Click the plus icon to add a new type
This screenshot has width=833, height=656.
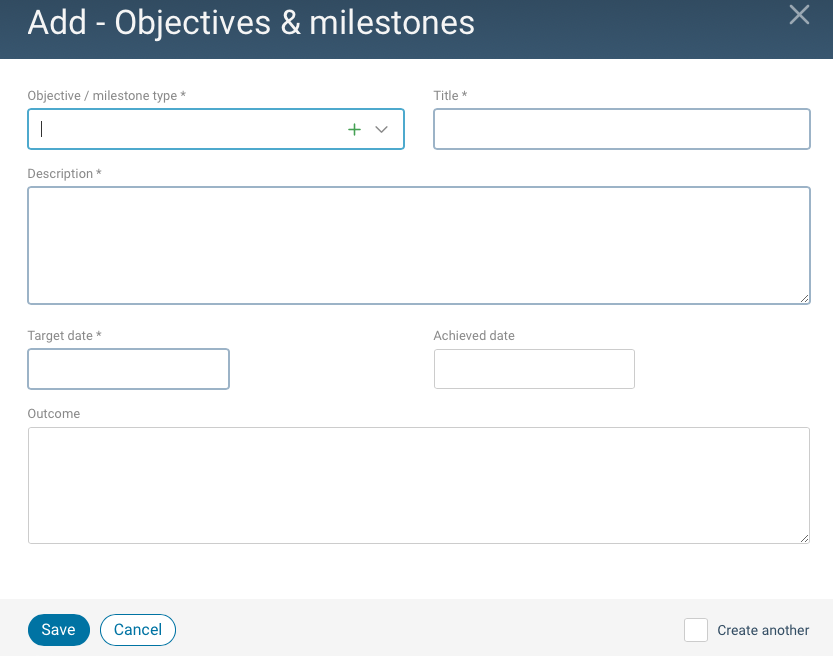pos(354,129)
